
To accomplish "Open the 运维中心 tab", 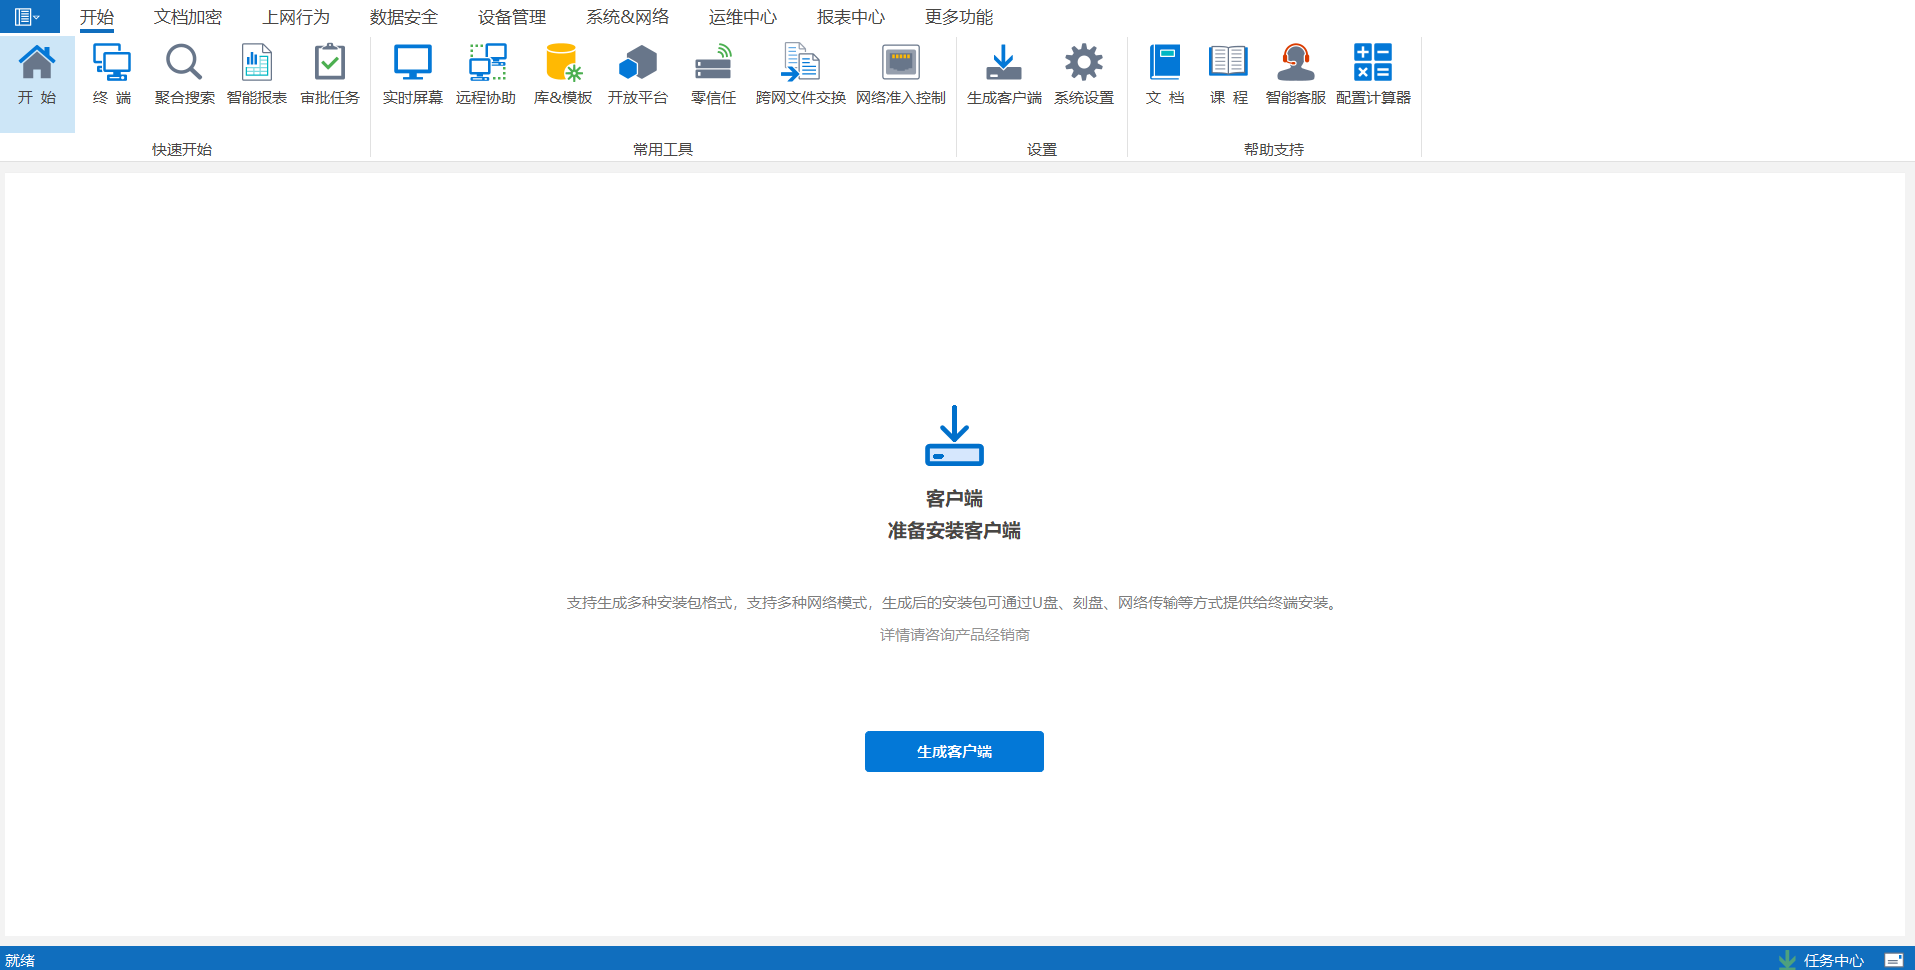I will 743,17.
